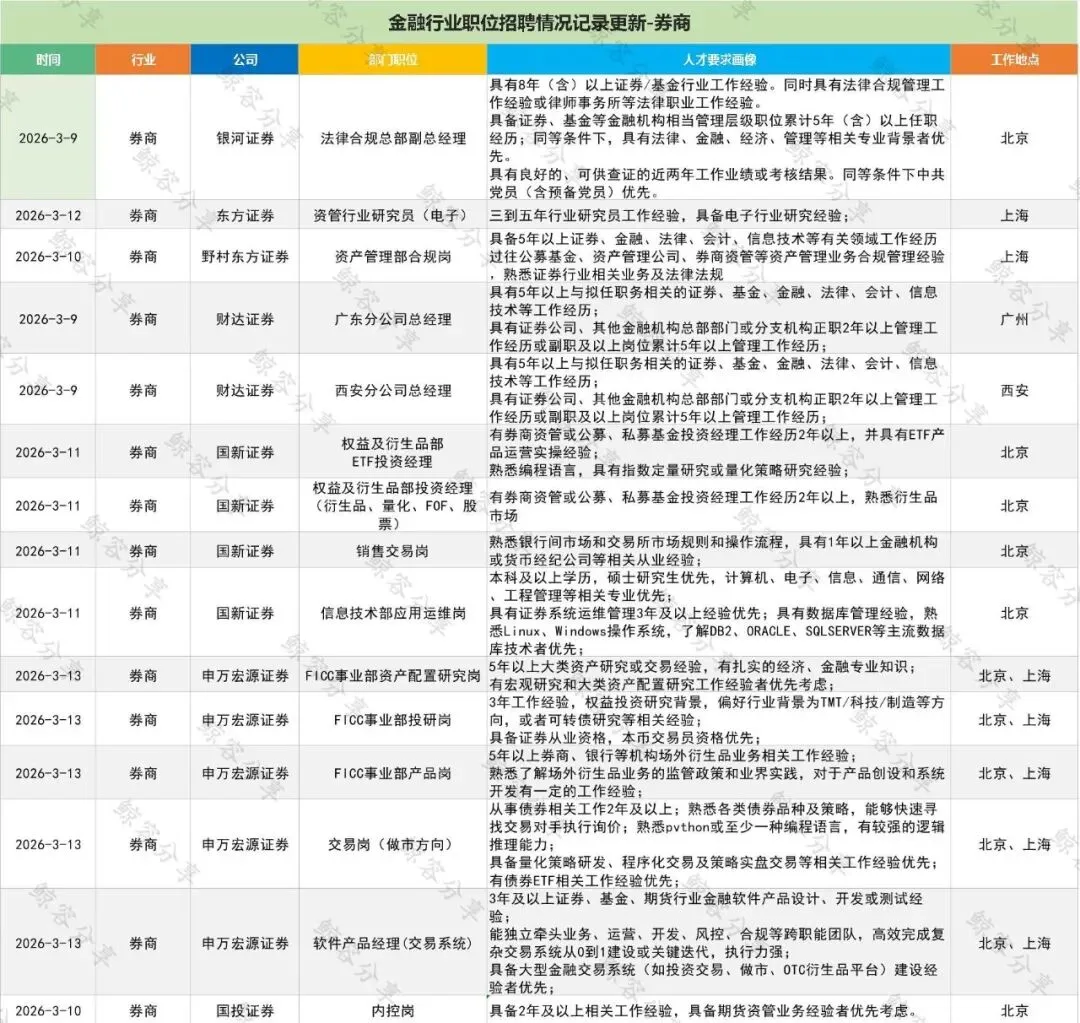The image size is (1080, 1023).
Task: Click location cell 广州
Action: point(1015,319)
